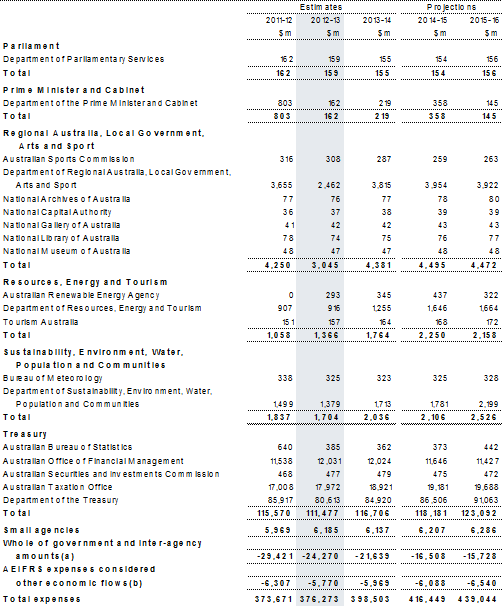Screen dimensions: 504x606
Task: Select the -5,770 AEIFRS expenses value
Action: [x=323, y=583]
